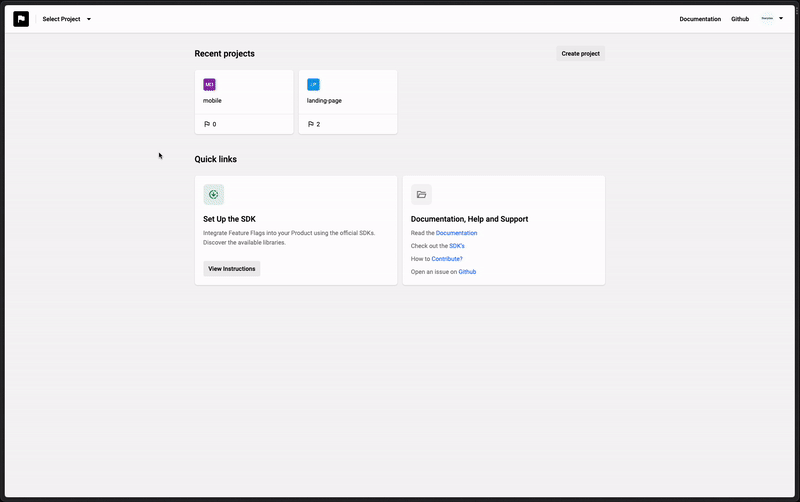The height and width of the screenshot is (502, 800).
Task: Click Documentation, Help and Support title
Action: point(469,219)
